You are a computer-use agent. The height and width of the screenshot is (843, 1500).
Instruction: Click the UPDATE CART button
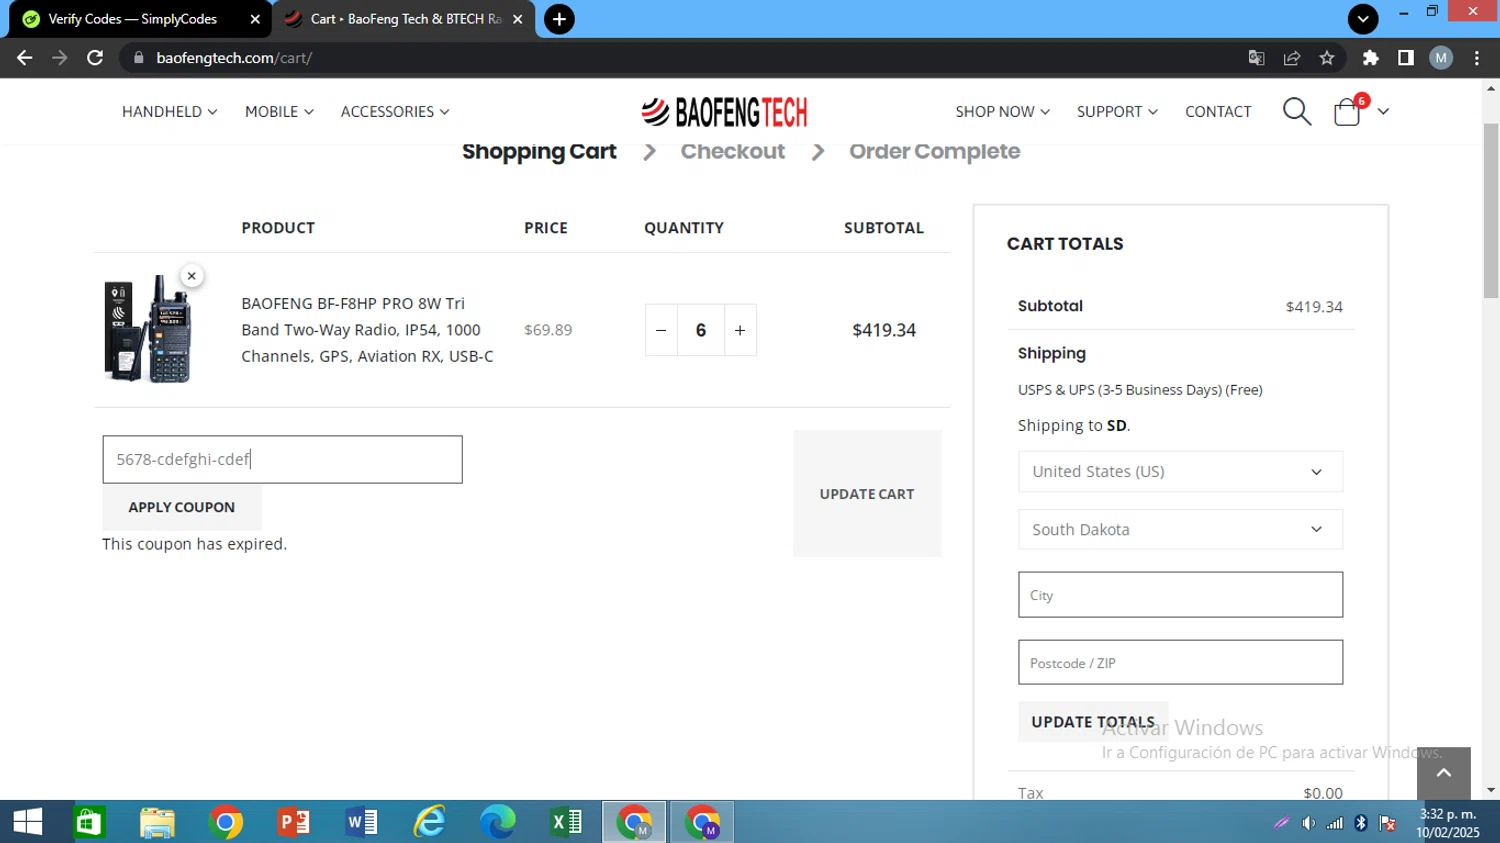(x=867, y=494)
